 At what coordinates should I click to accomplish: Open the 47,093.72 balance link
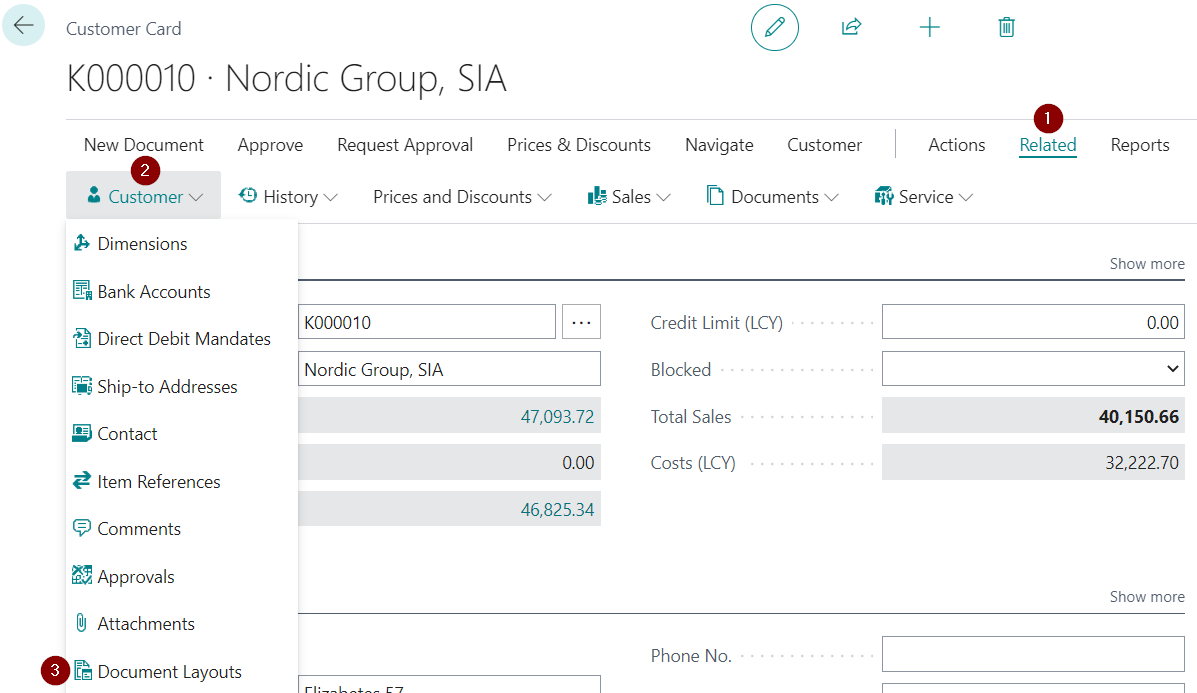coord(557,417)
